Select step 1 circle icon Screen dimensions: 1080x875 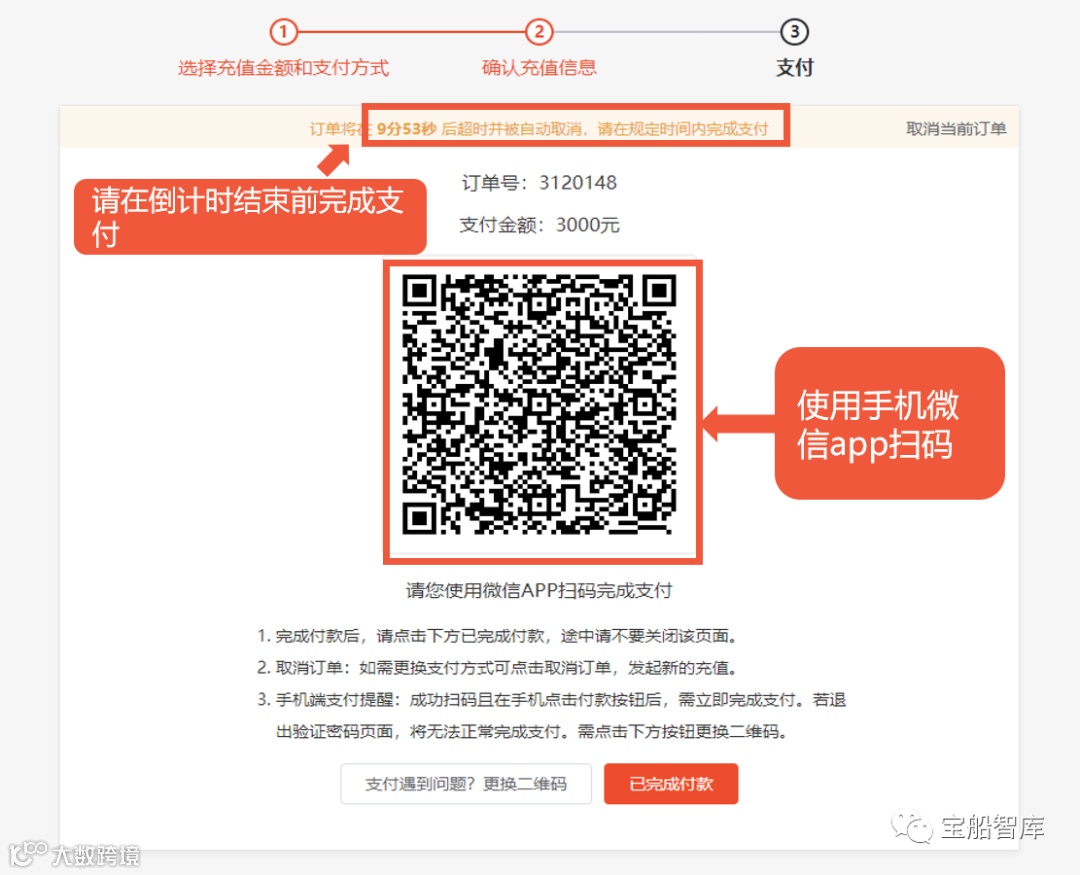click(x=283, y=32)
